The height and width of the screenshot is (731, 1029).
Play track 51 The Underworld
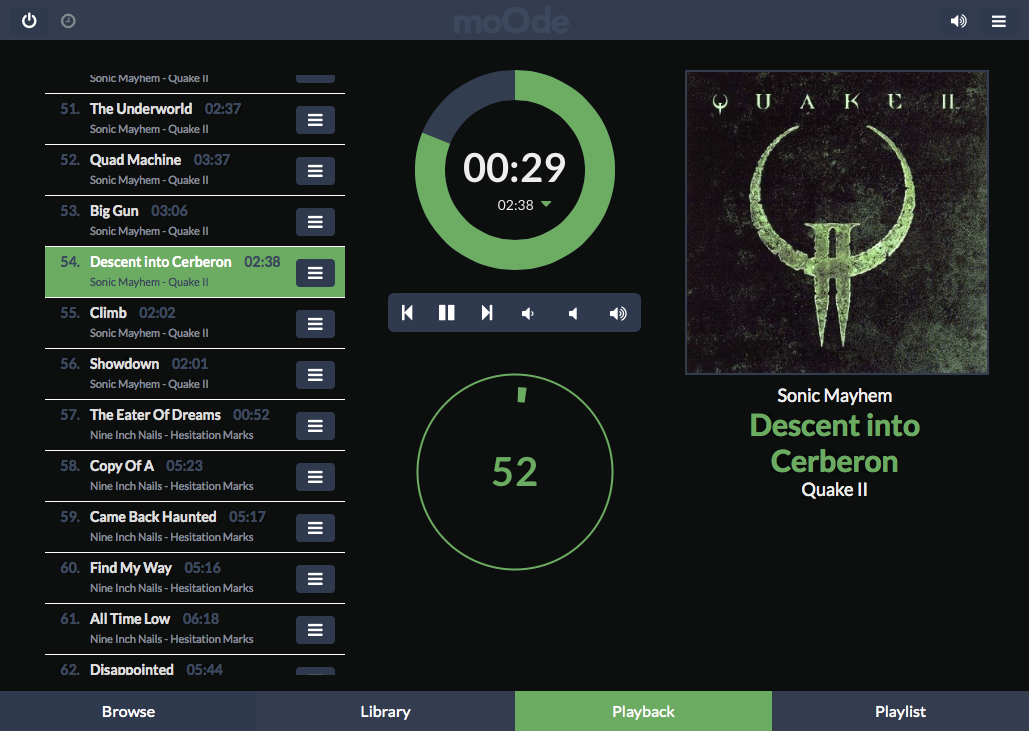pyautogui.click(x=195, y=119)
